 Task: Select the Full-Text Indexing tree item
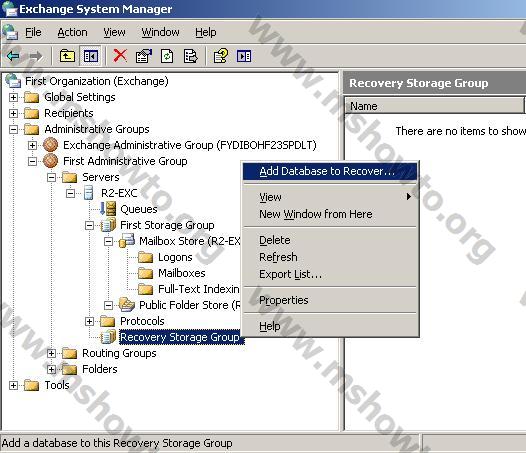(x=199, y=289)
